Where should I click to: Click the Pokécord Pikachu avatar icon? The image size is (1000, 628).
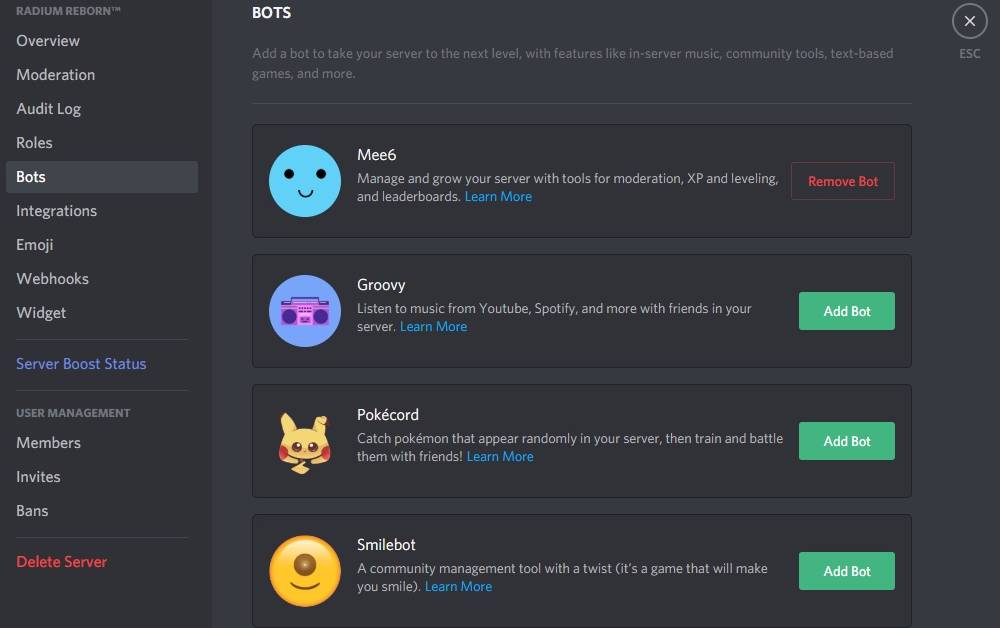click(303, 441)
